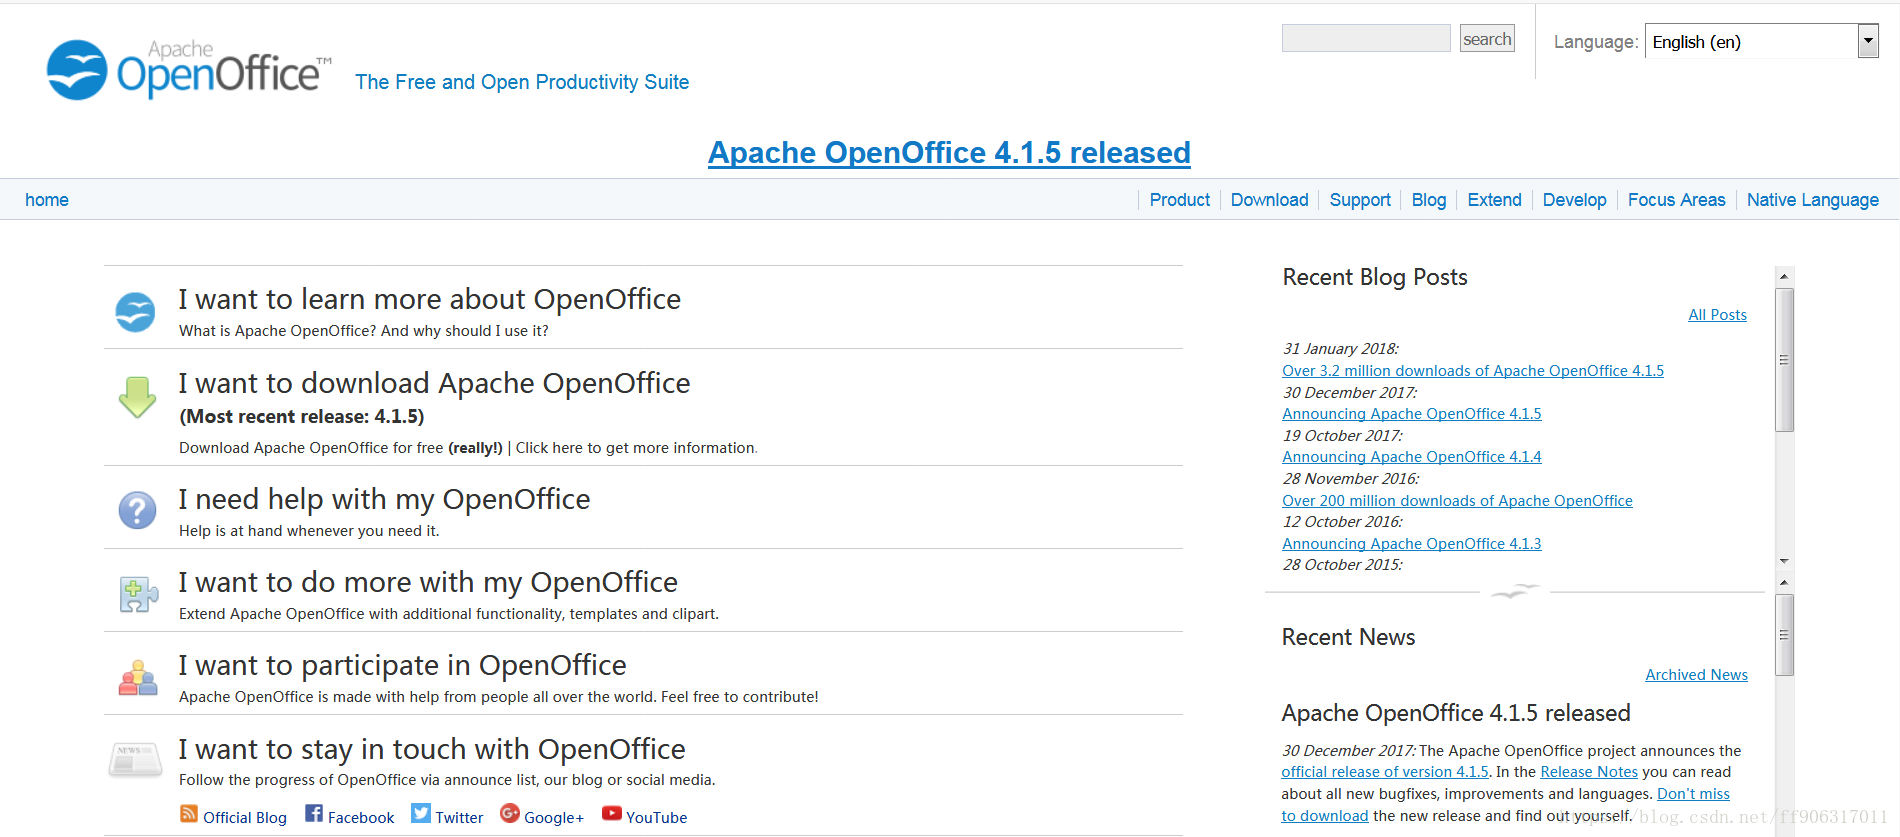Click the search button
Screen dimensions: 1900x837
tap(1487, 38)
